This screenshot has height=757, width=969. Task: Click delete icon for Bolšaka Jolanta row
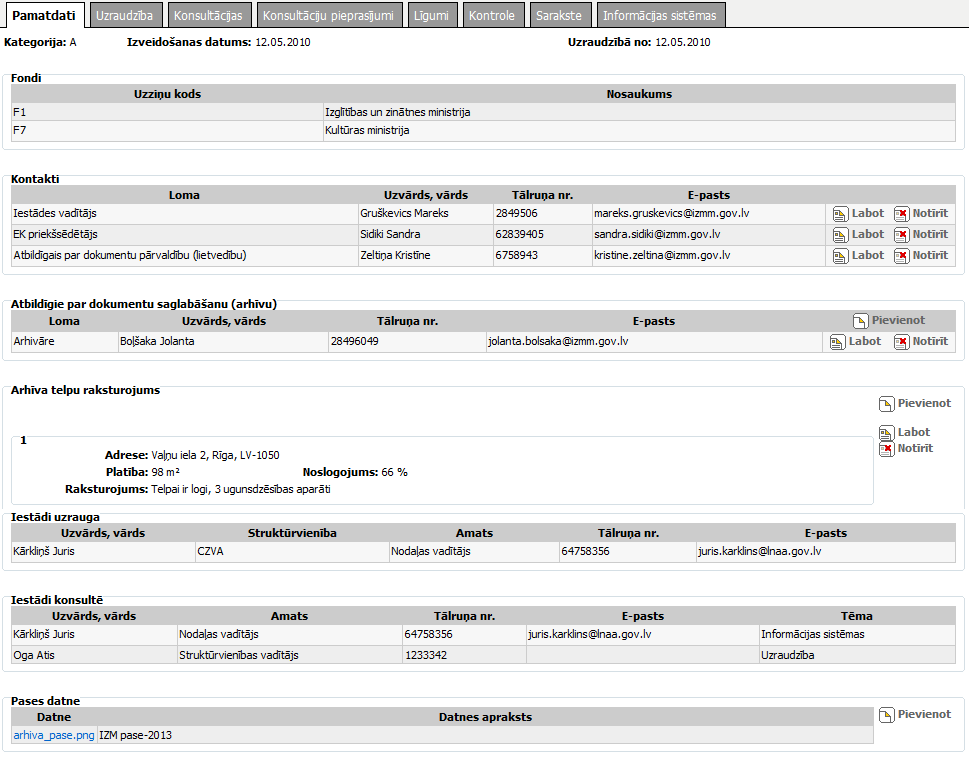pos(901,342)
